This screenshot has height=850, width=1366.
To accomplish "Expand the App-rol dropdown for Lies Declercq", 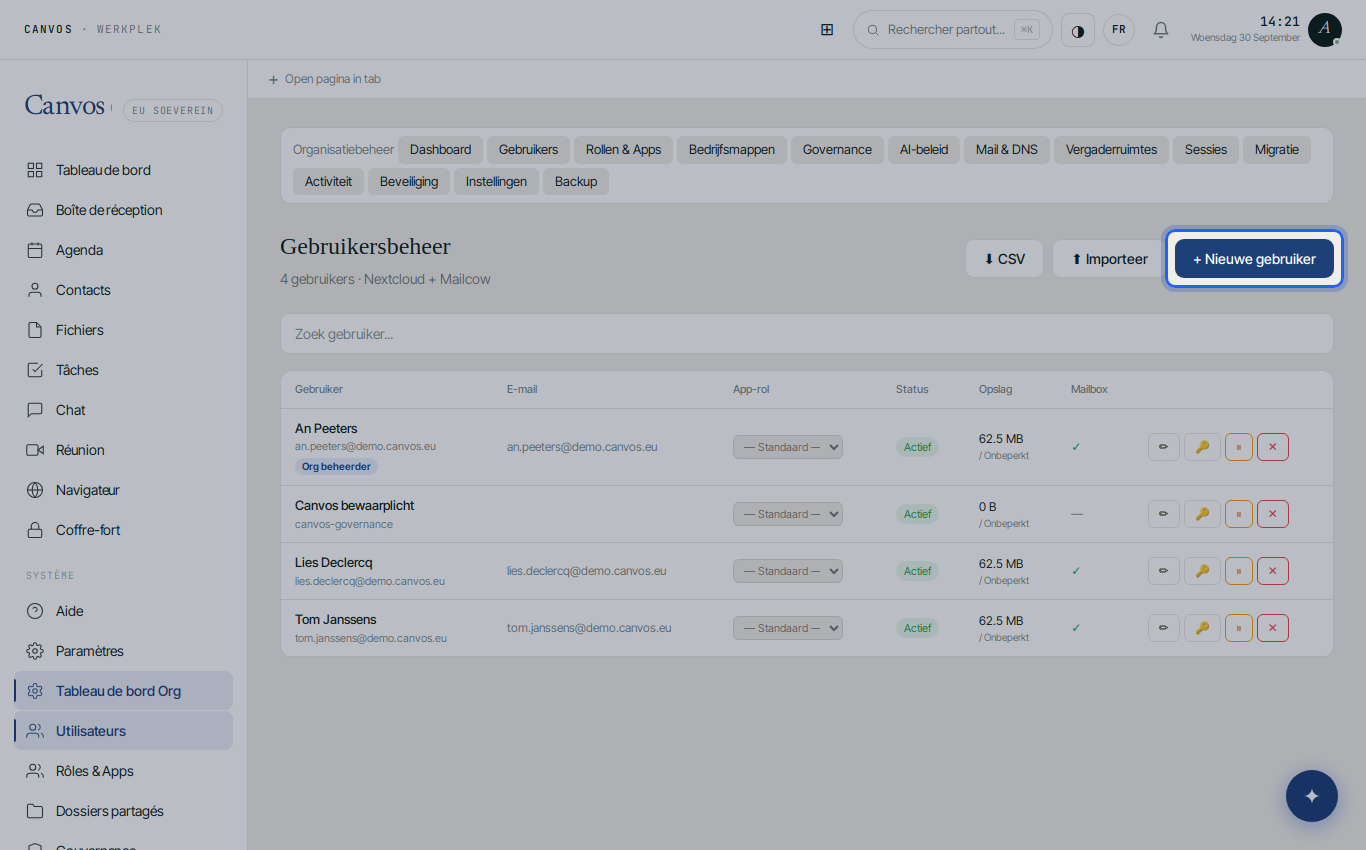I will [x=788, y=571].
